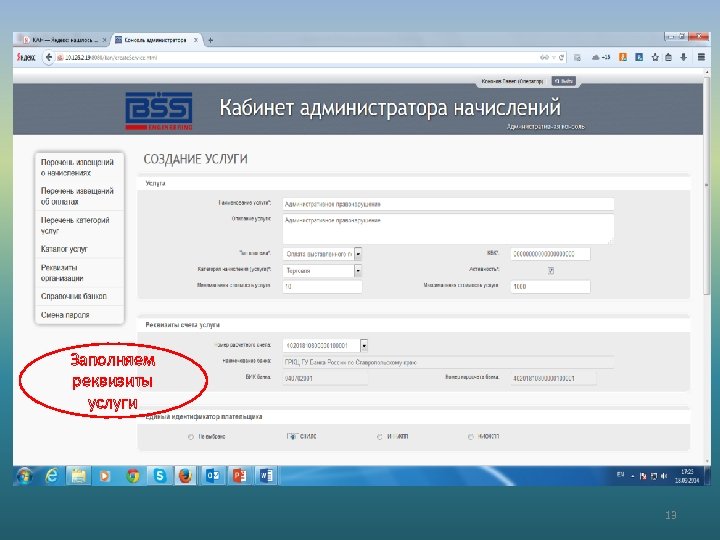Open the media player taskbar icon

[x=105, y=476]
